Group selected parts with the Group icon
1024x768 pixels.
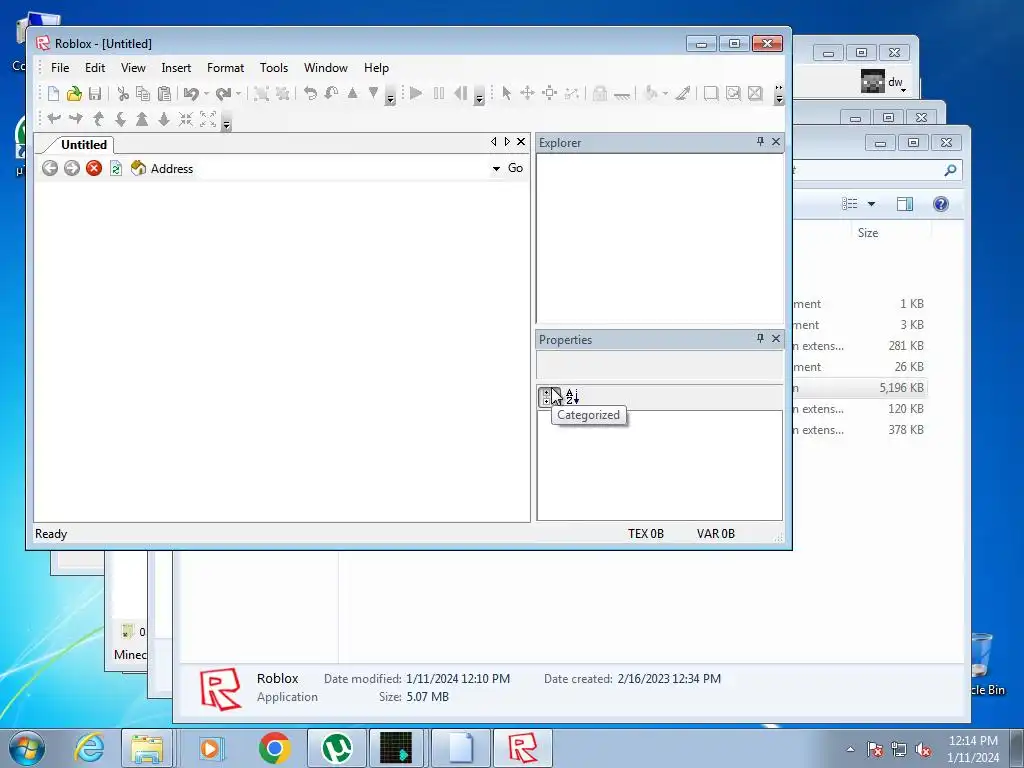click(x=261, y=93)
